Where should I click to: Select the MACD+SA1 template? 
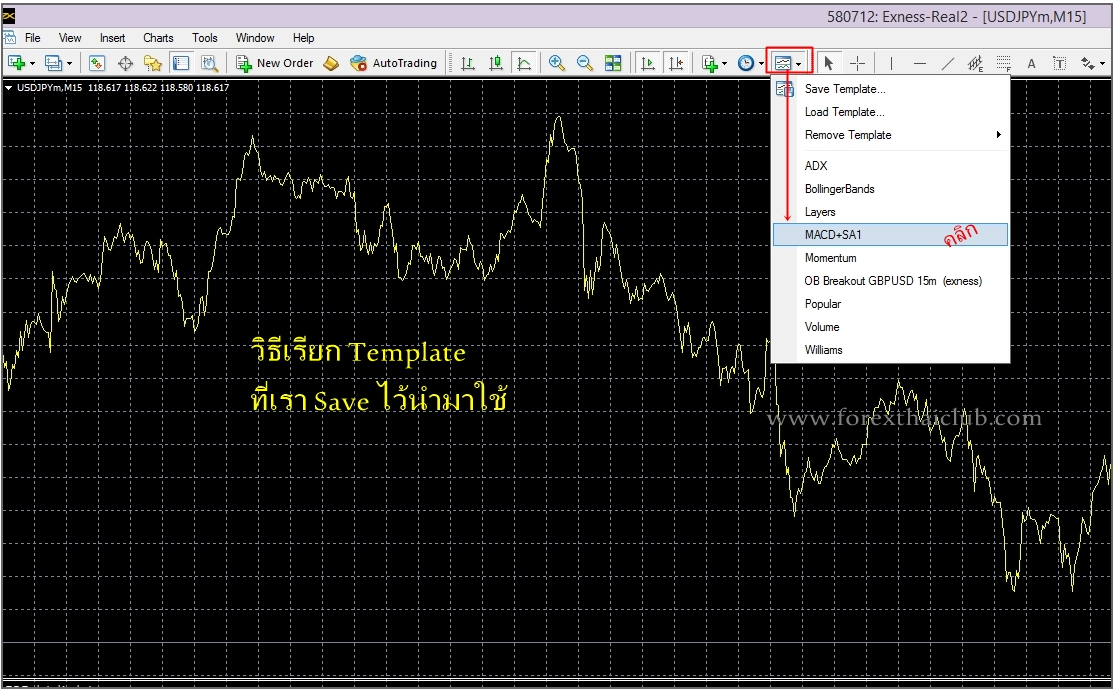point(891,235)
